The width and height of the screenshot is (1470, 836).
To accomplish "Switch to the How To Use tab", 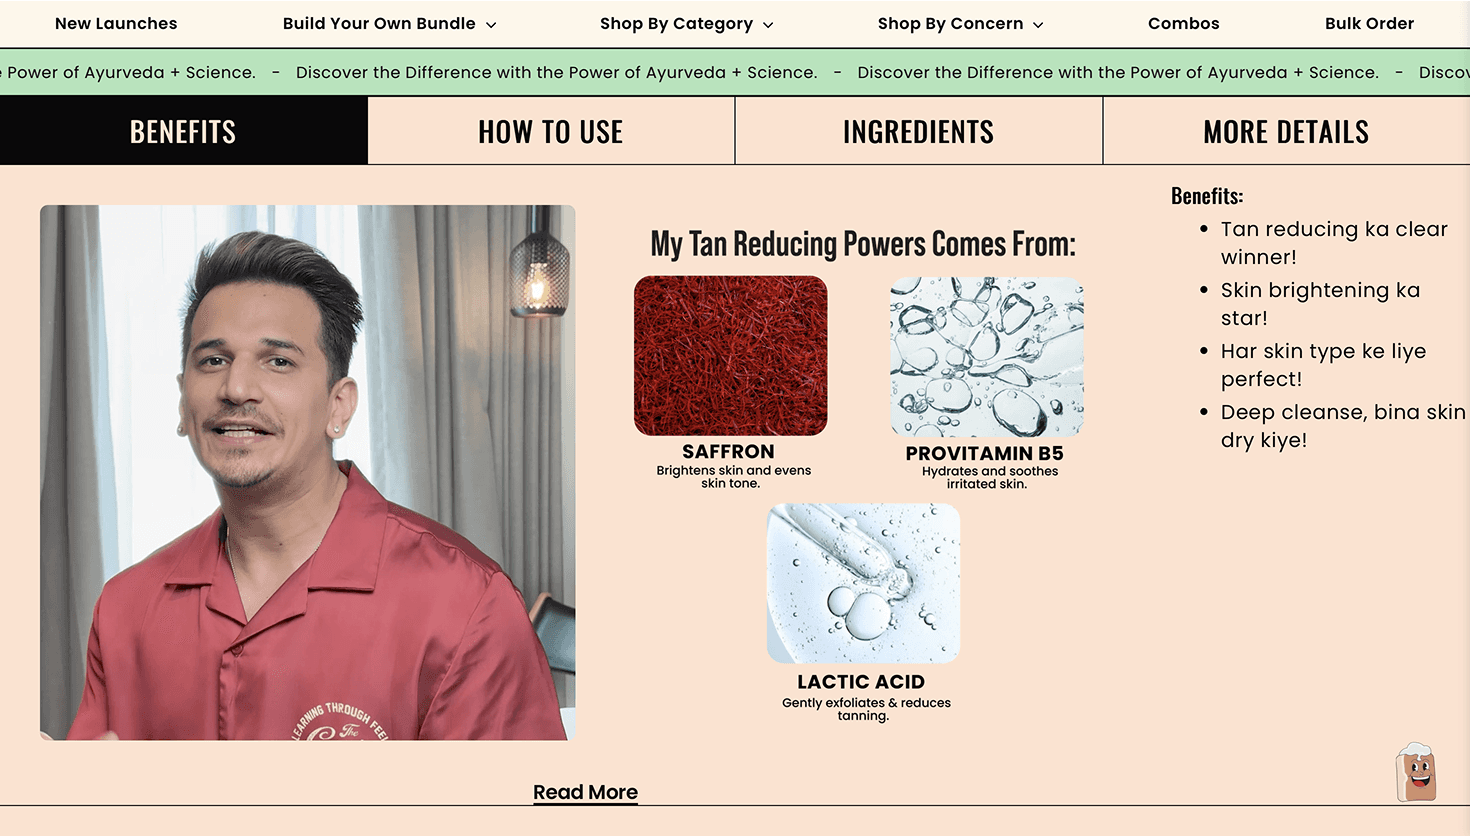I will click(x=551, y=131).
